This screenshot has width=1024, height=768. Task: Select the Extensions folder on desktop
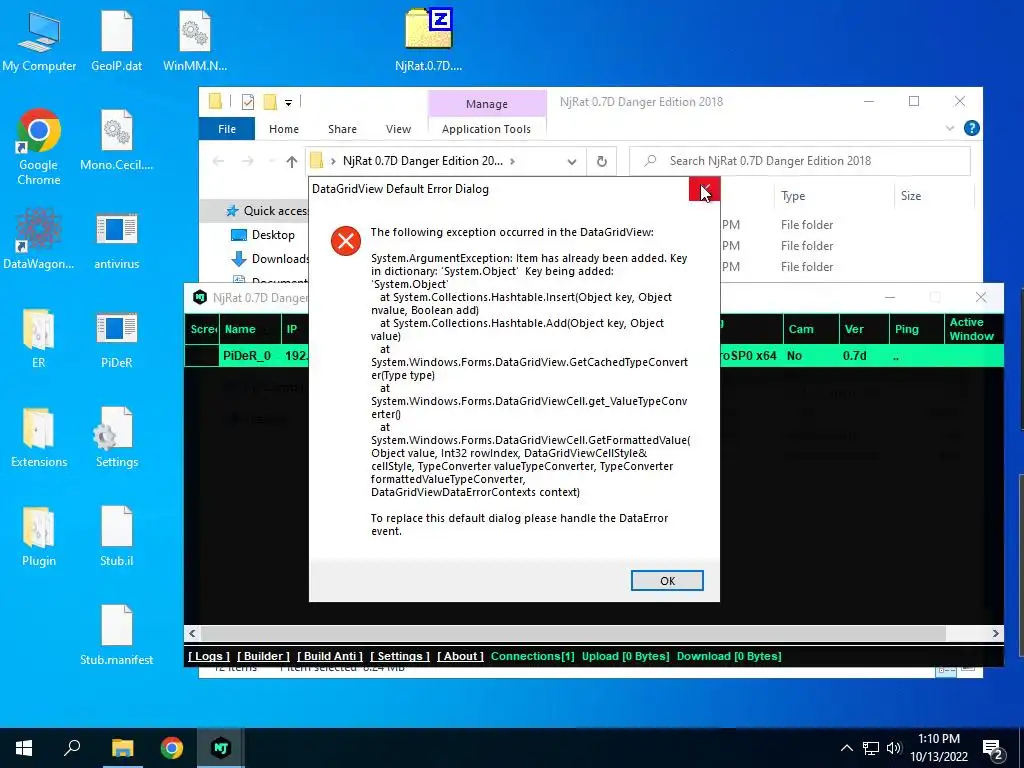tap(39, 438)
